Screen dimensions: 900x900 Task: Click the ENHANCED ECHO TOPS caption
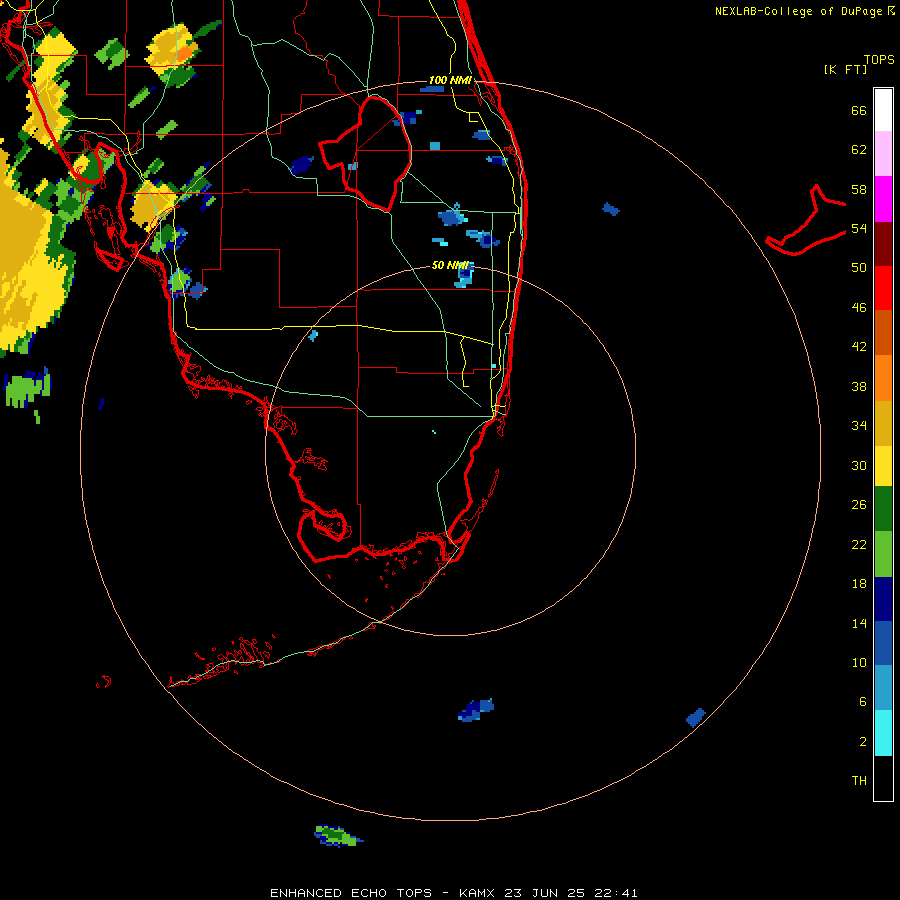351,893
